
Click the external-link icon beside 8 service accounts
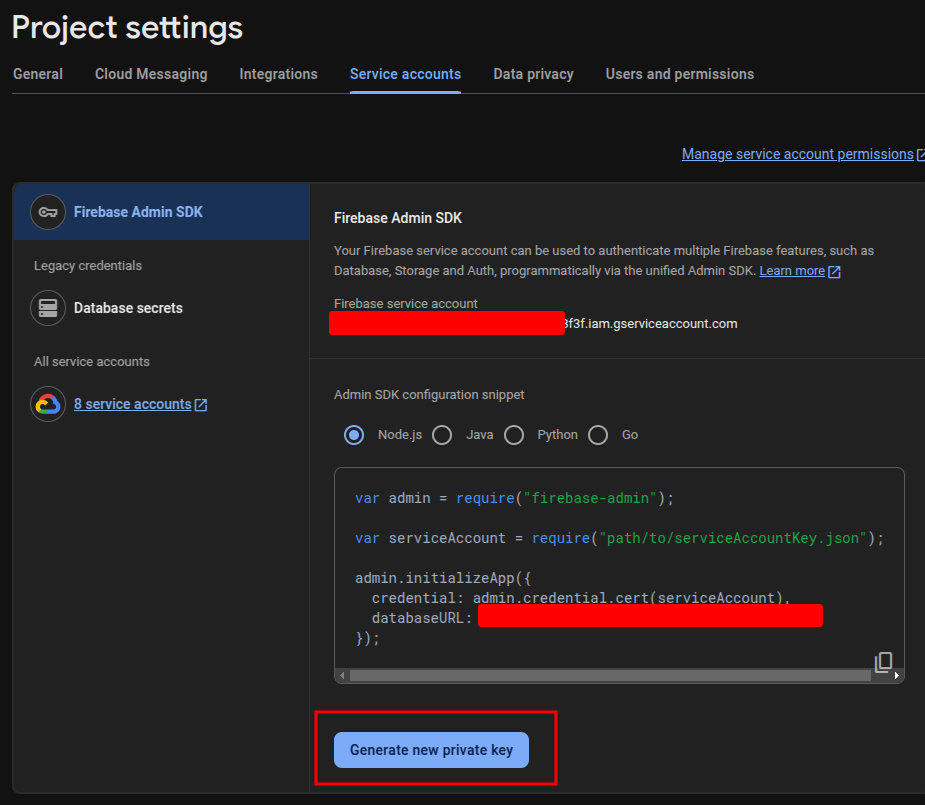tap(201, 405)
